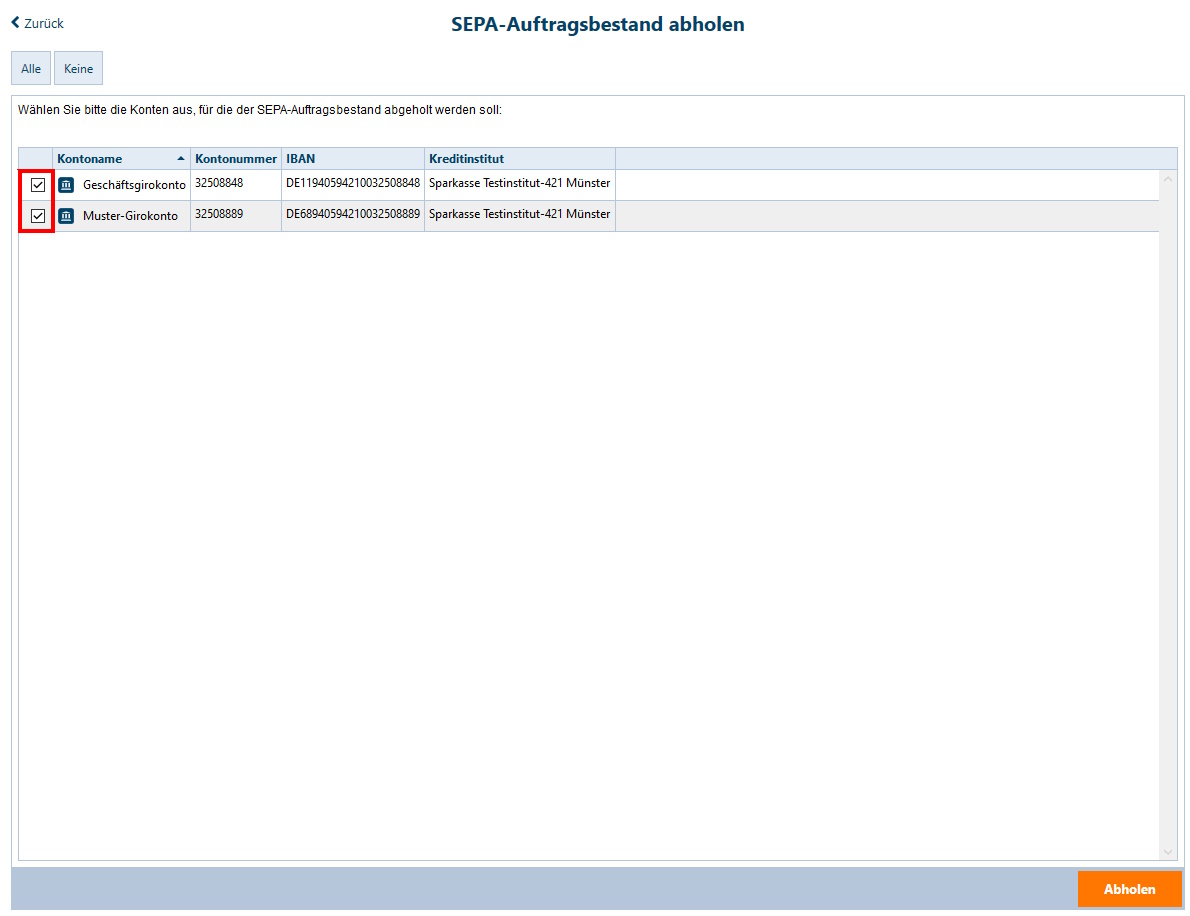Uncheck the Muster-Girokonto account checkbox
This screenshot has width=1190, height=916.
(x=37, y=215)
